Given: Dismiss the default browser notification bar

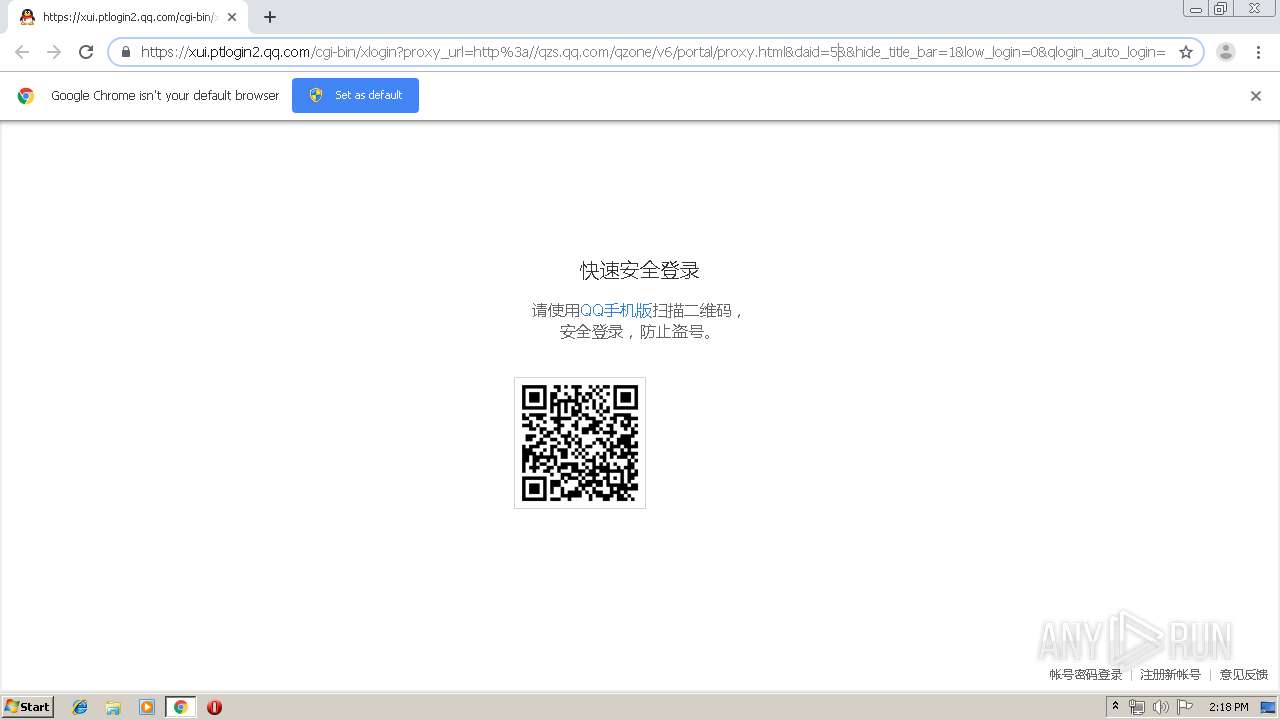Looking at the screenshot, I should coord(1256,96).
